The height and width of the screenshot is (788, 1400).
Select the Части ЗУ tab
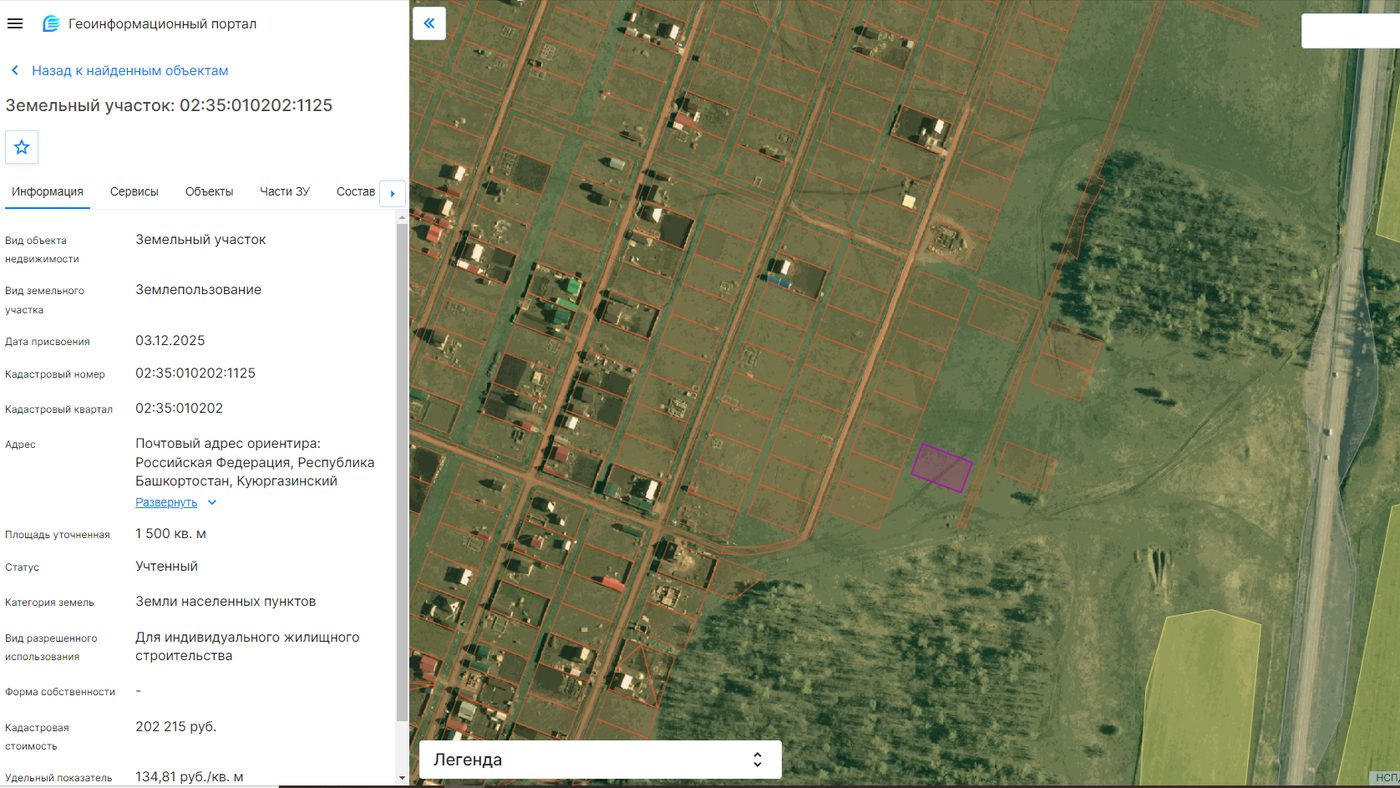(x=285, y=192)
